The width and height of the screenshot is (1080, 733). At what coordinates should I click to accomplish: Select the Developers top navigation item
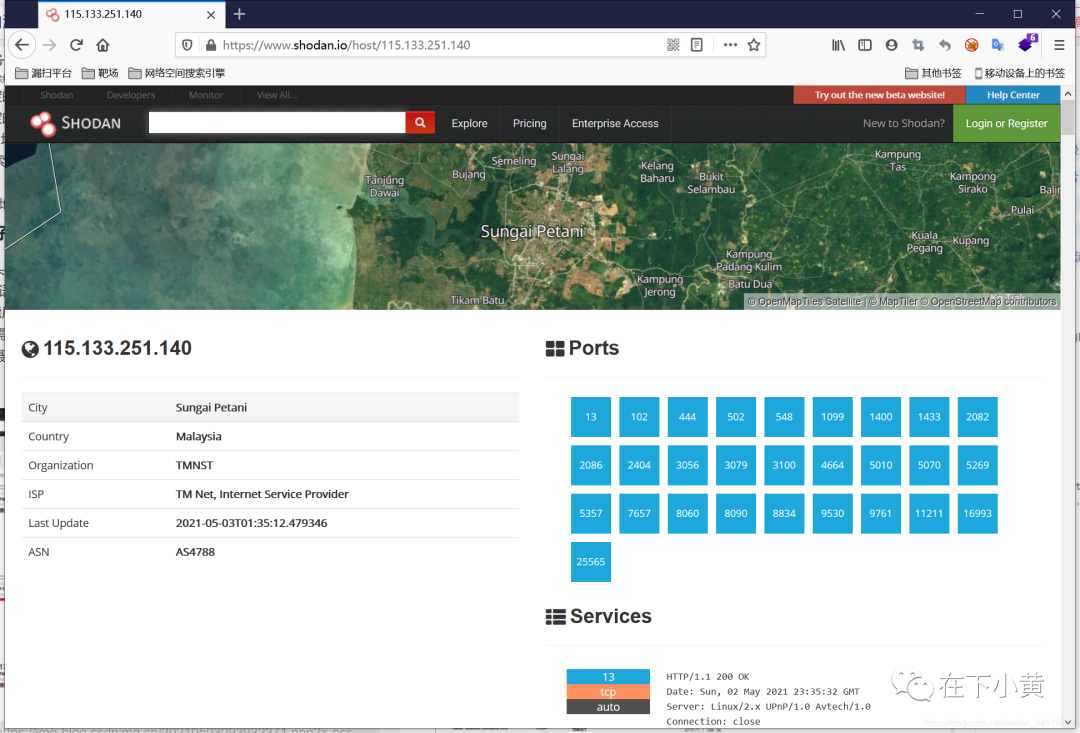pos(131,95)
